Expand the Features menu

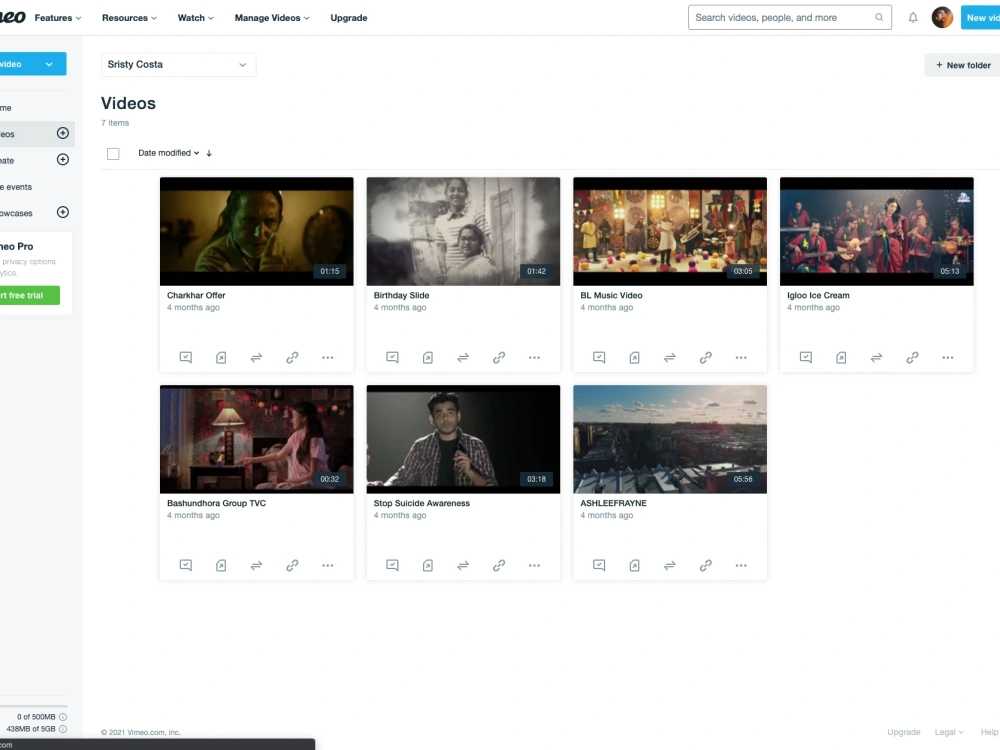[57, 18]
